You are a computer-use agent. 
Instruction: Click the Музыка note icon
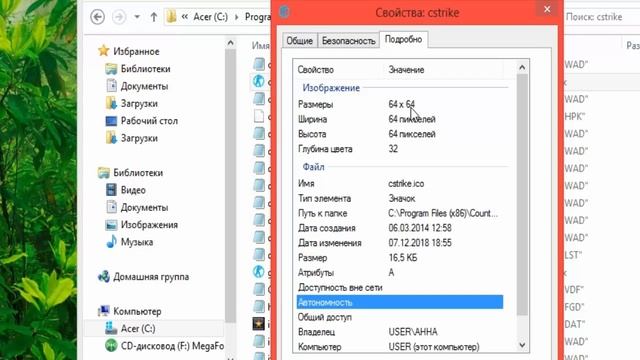point(111,242)
